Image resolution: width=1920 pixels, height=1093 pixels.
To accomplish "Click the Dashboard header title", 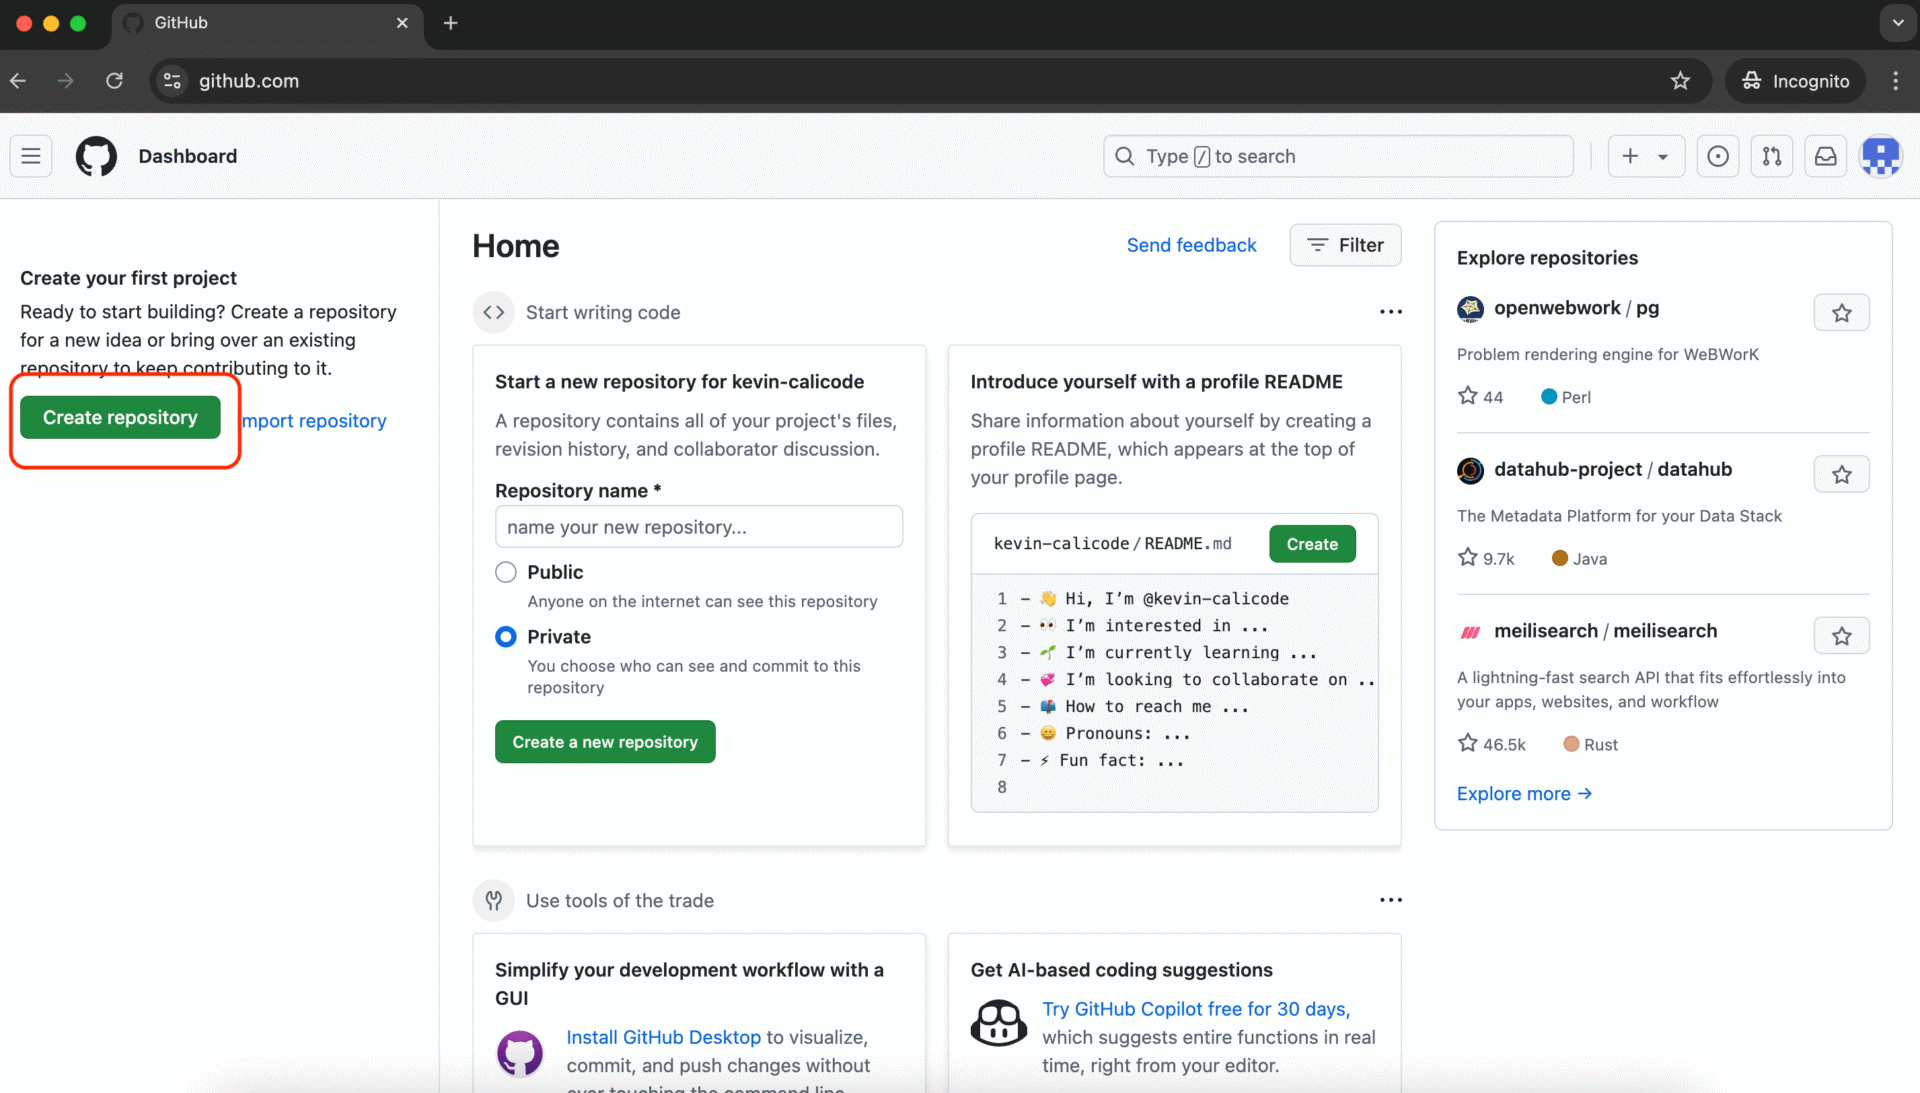I will (188, 156).
